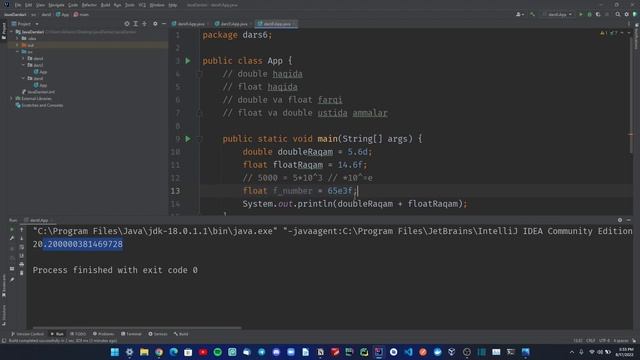The image size is (640, 360).
Task: Toggle scroll to end in Run console
Action: pos(22,256)
